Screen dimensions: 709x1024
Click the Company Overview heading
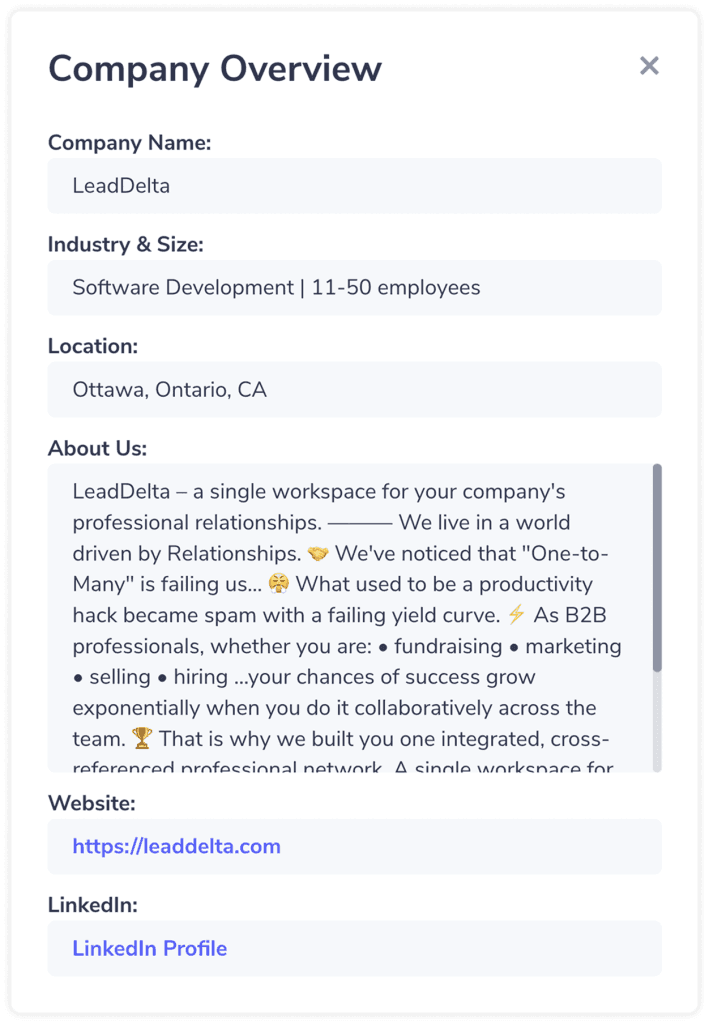tap(215, 69)
